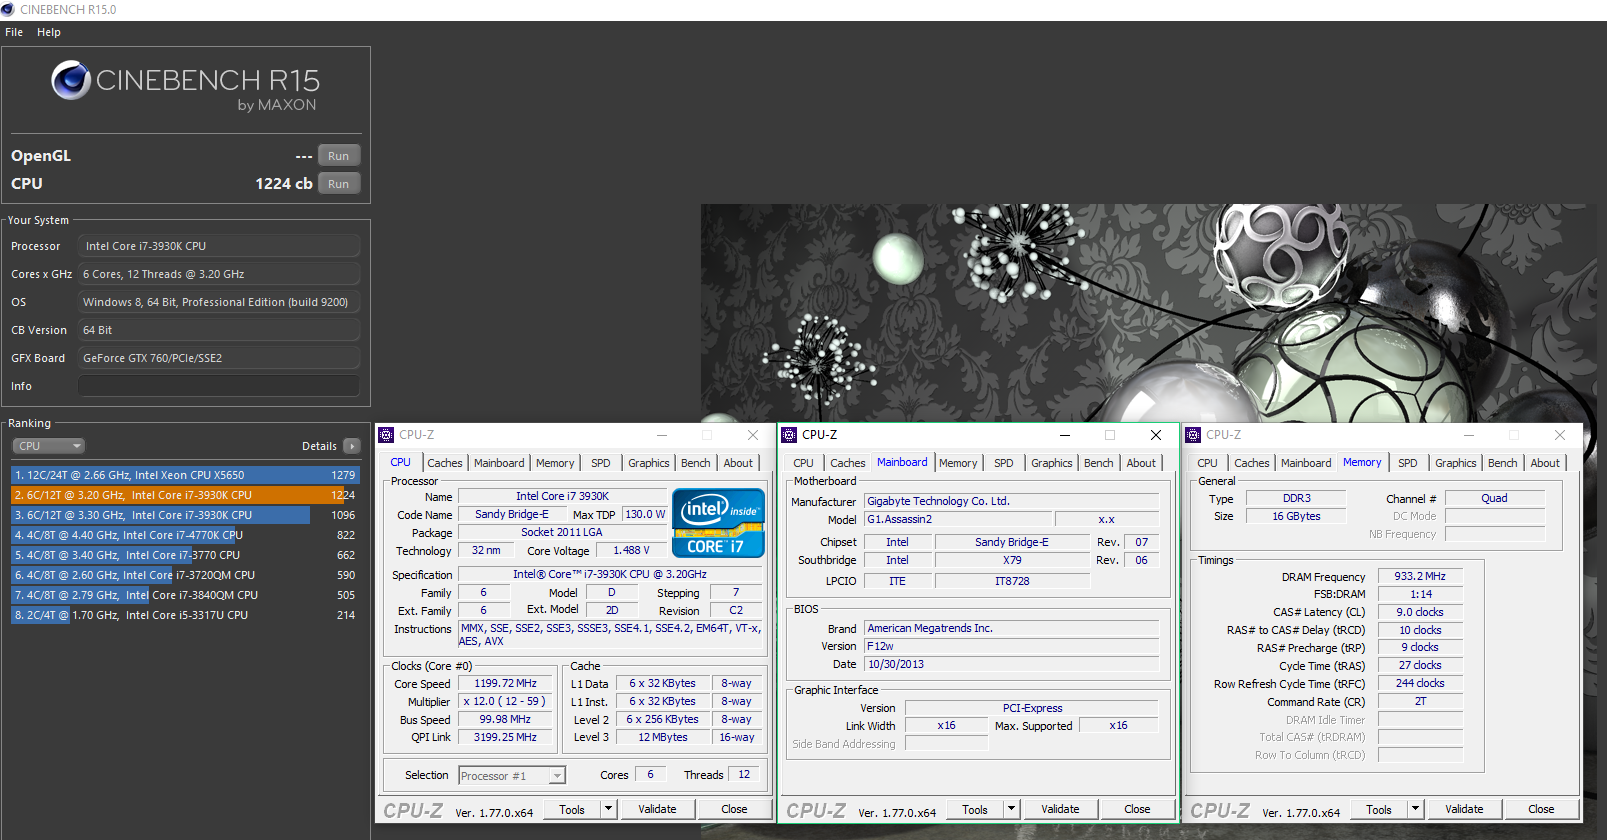
Task: Run the OpenGL benchmark
Action: (x=338, y=156)
